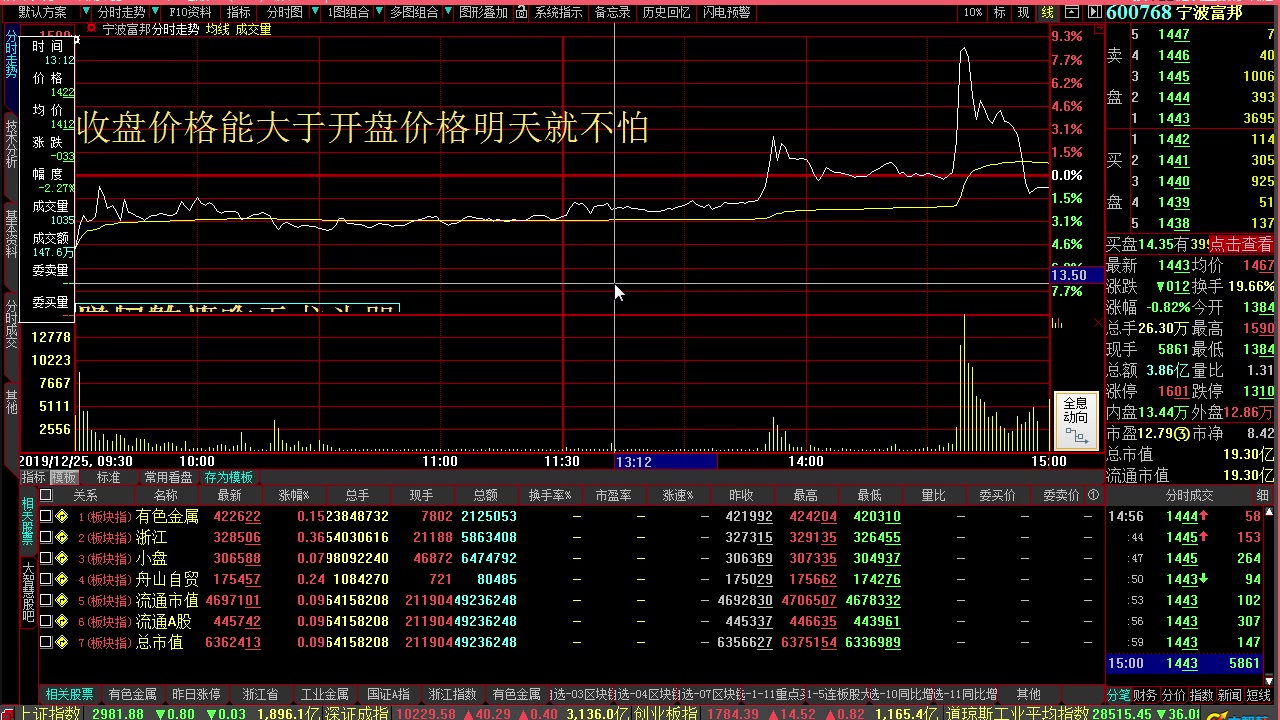Viewport: 1280px width, 720px height.
Task: Click the 存为模板 button
Action: tap(229, 477)
